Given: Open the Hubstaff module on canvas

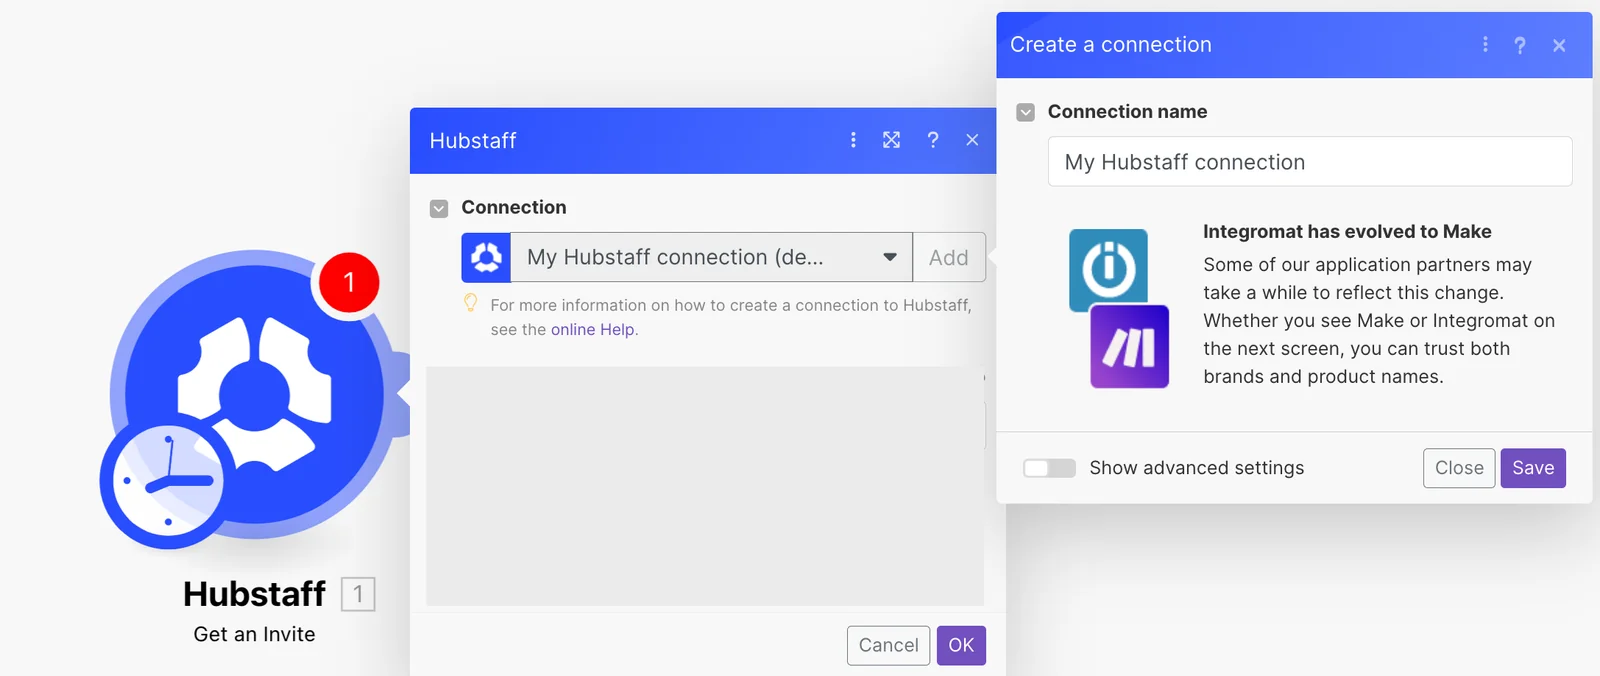Looking at the screenshot, I should coord(255,394).
